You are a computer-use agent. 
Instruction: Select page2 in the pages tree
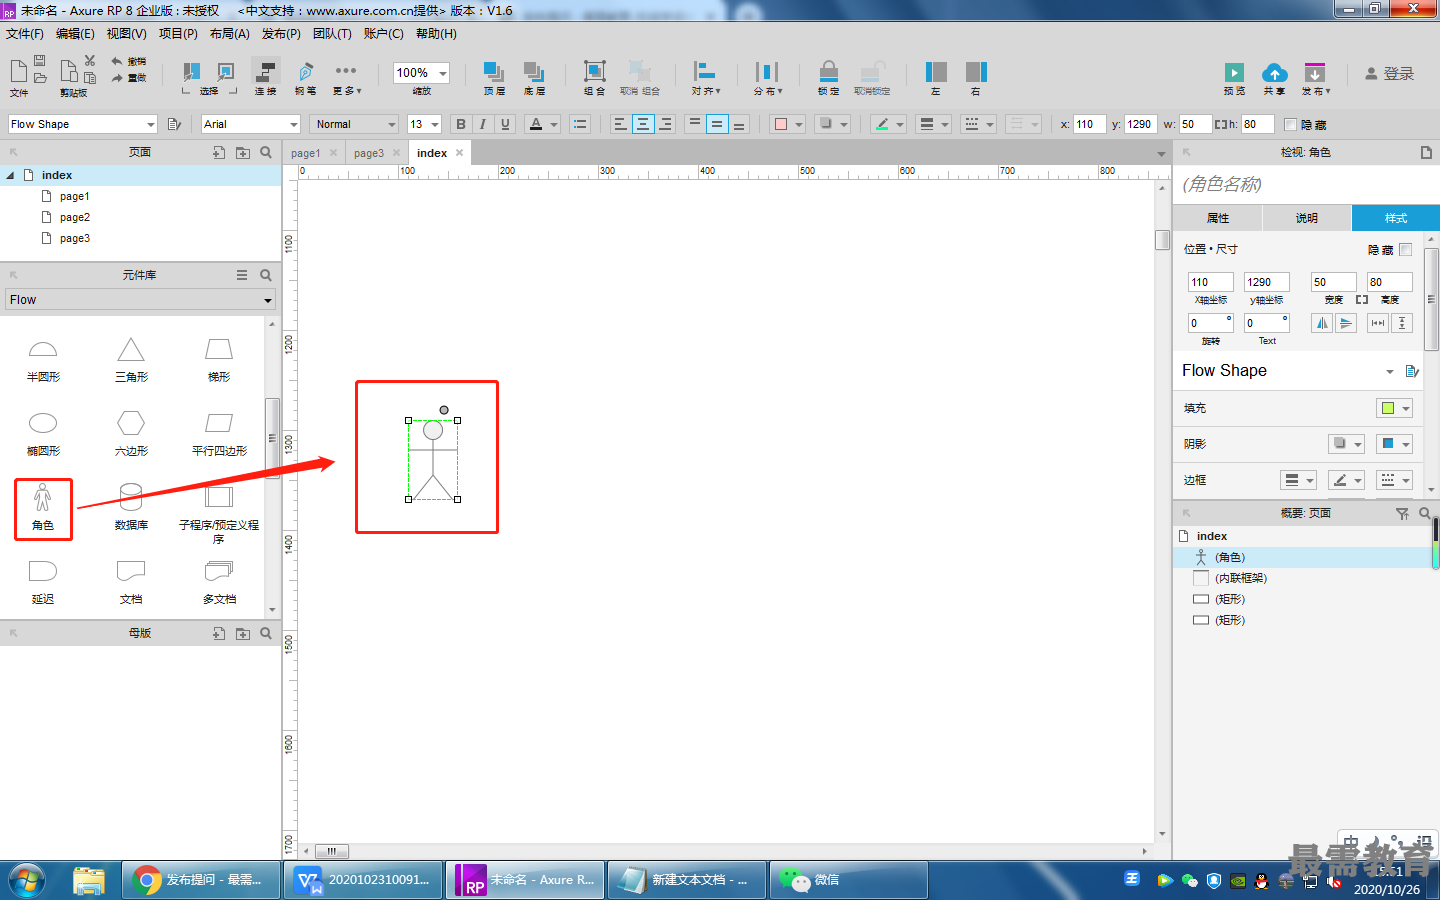pos(75,217)
